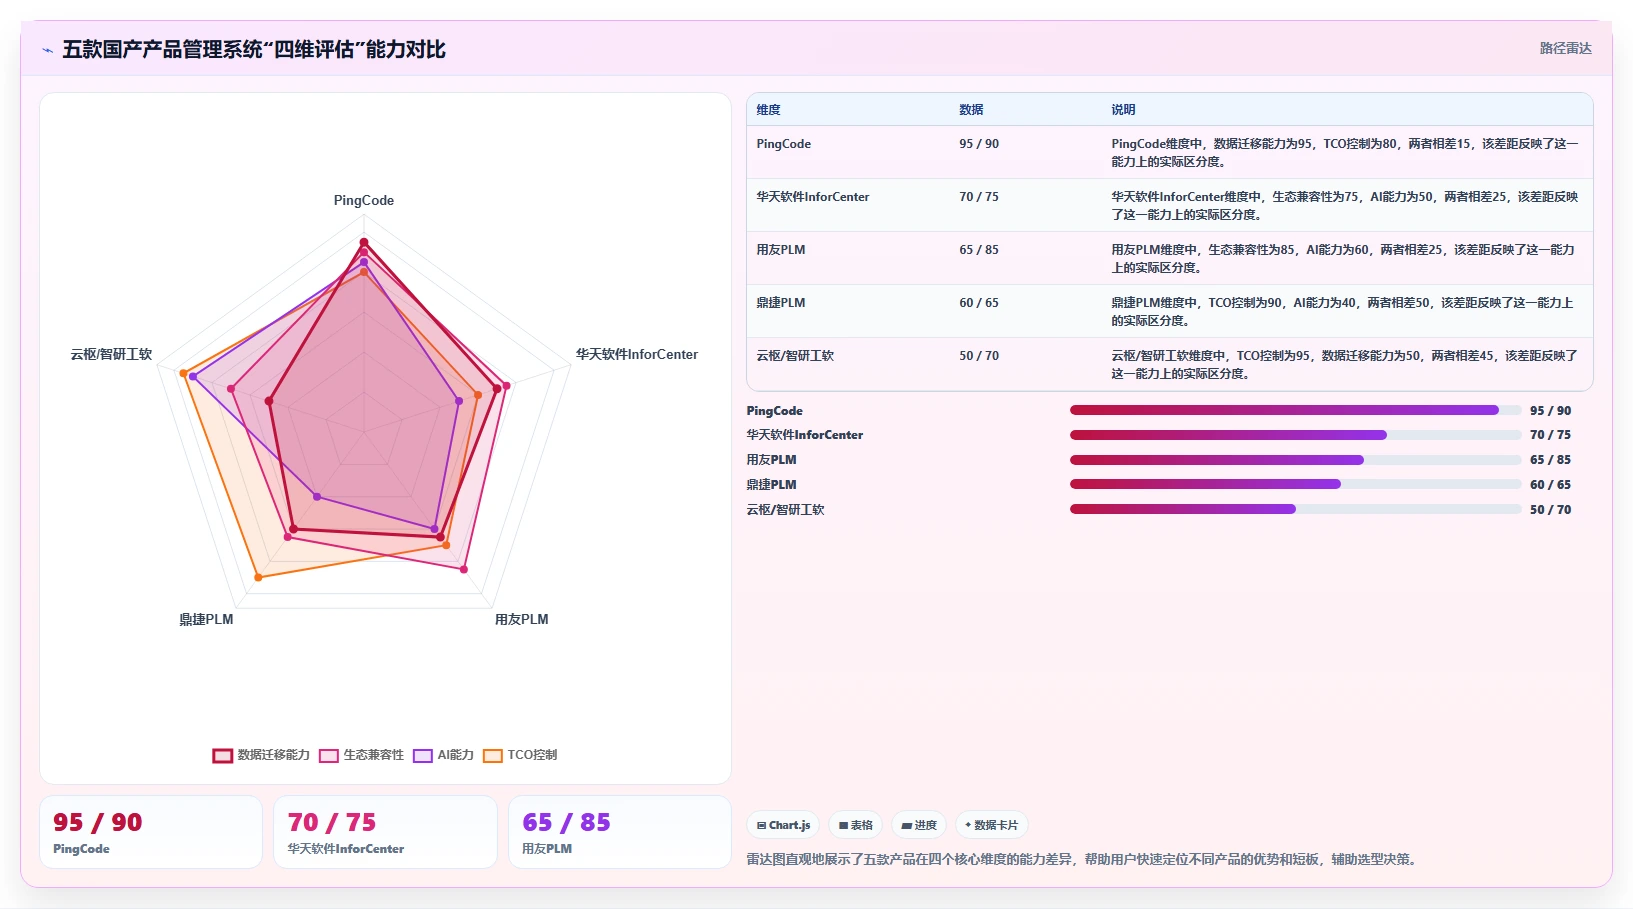Click the 鼎捷PLM progress bar

pyautogui.click(x=1295, y=484)
